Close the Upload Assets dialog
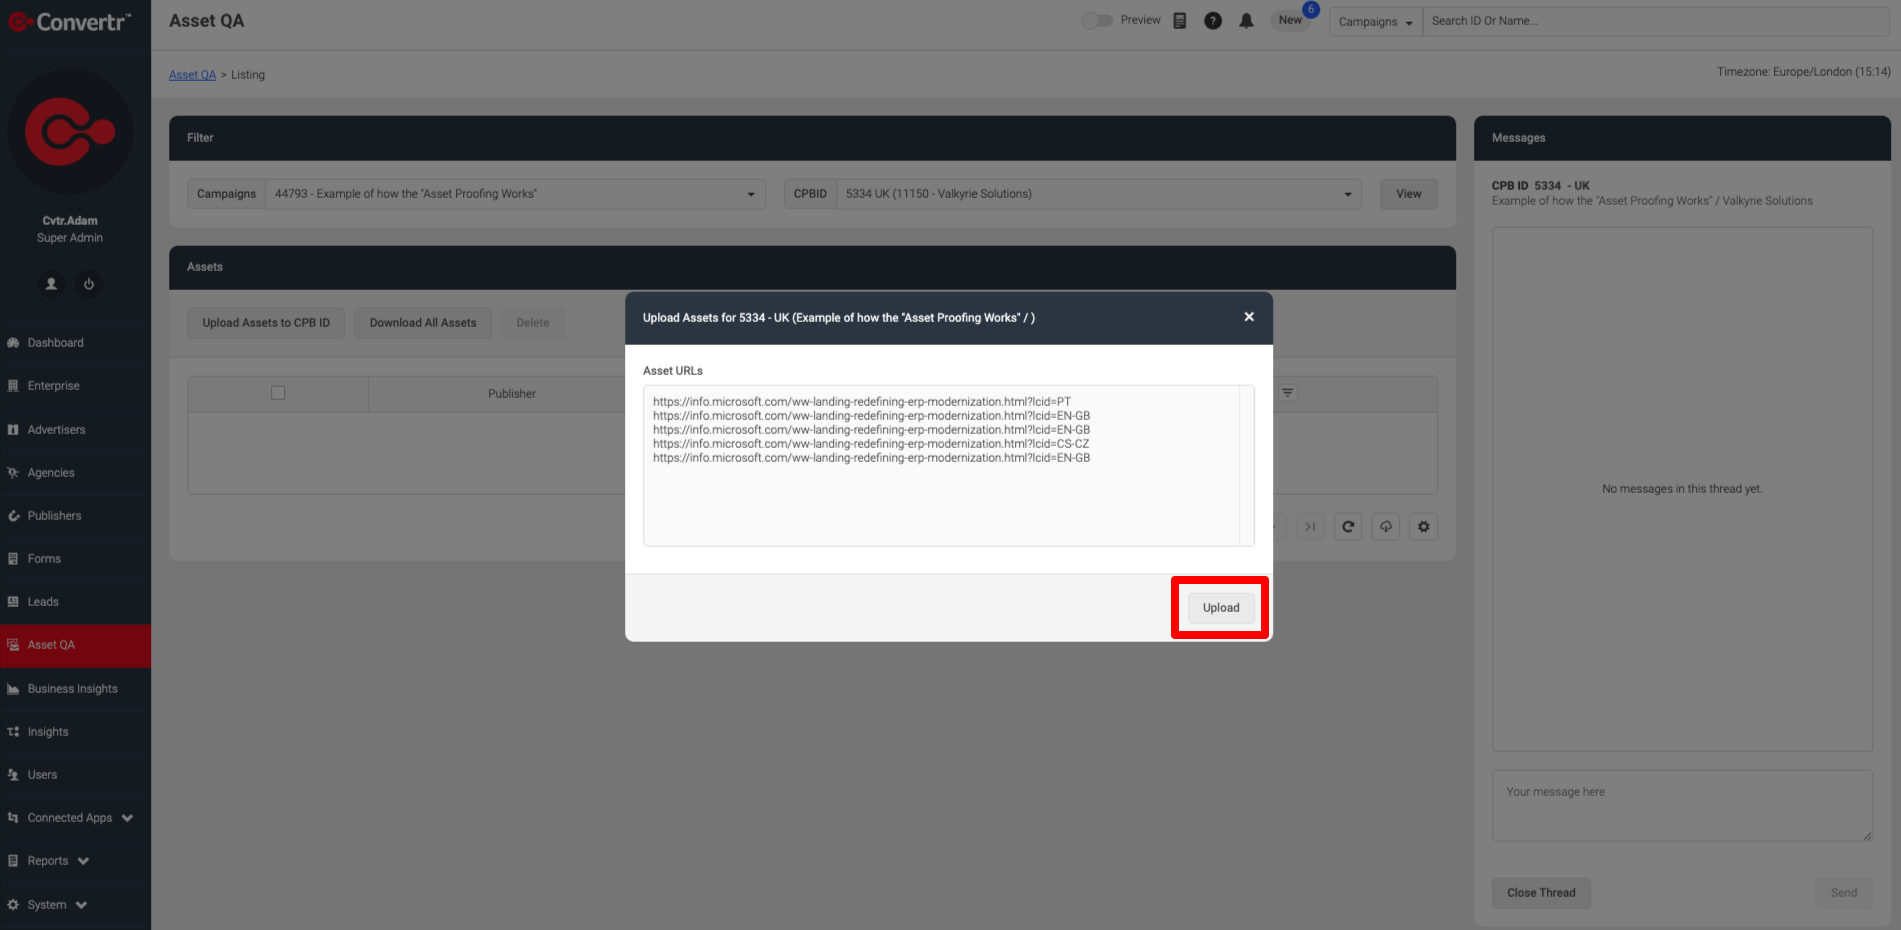The height and width of the screenshot is (930, 1901). pos(1248,317)
